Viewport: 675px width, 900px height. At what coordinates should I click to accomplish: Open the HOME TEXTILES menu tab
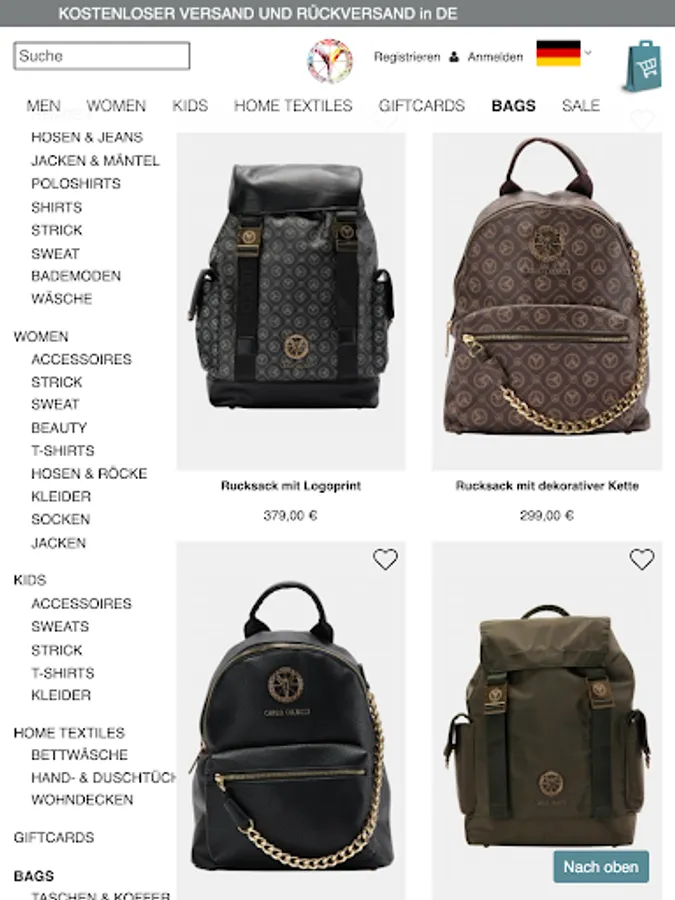coord(293,106)
